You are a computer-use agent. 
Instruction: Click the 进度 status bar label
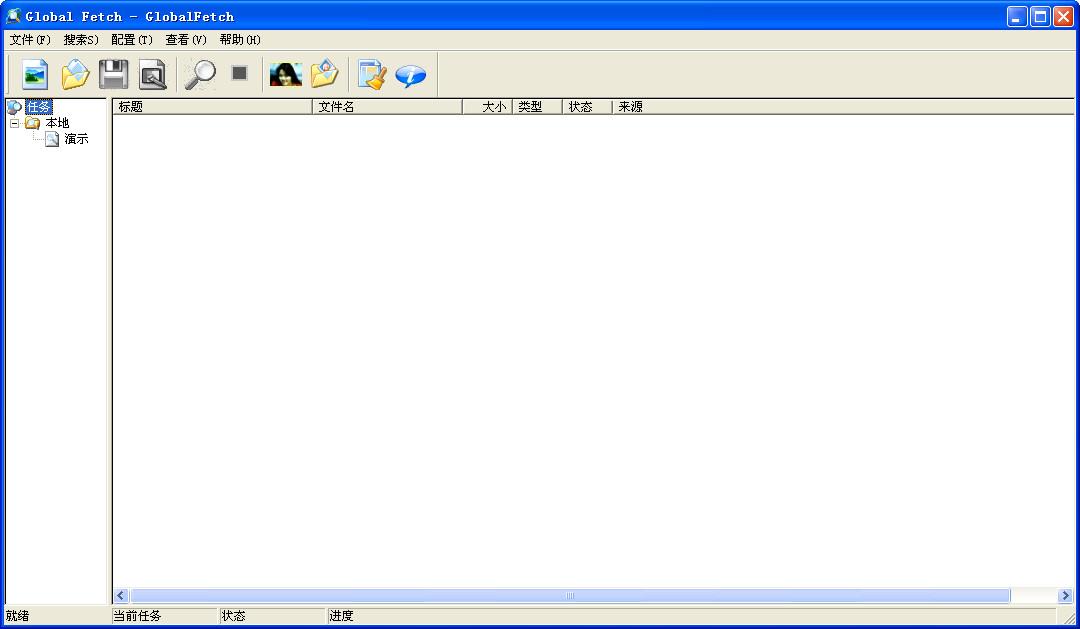point(342,616)
